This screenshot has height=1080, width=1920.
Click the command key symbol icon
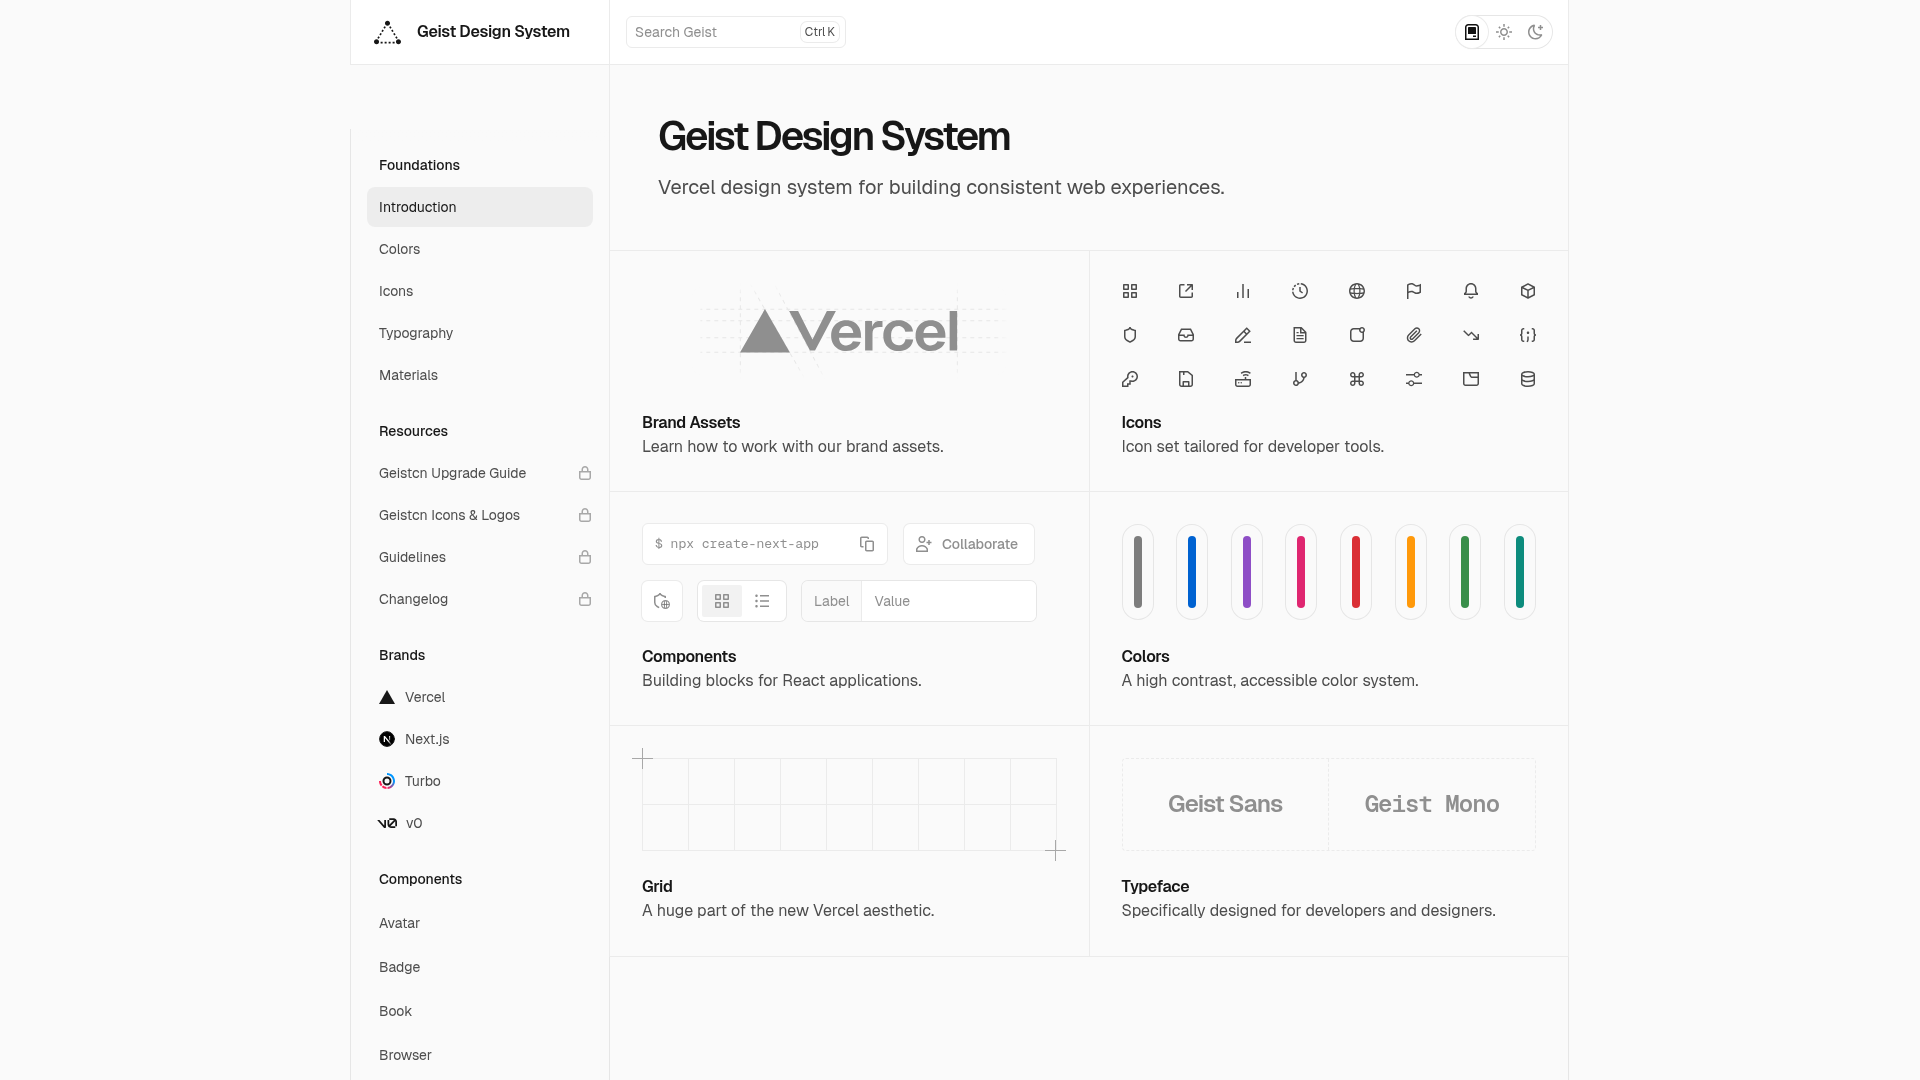(x=1357, y=379)
